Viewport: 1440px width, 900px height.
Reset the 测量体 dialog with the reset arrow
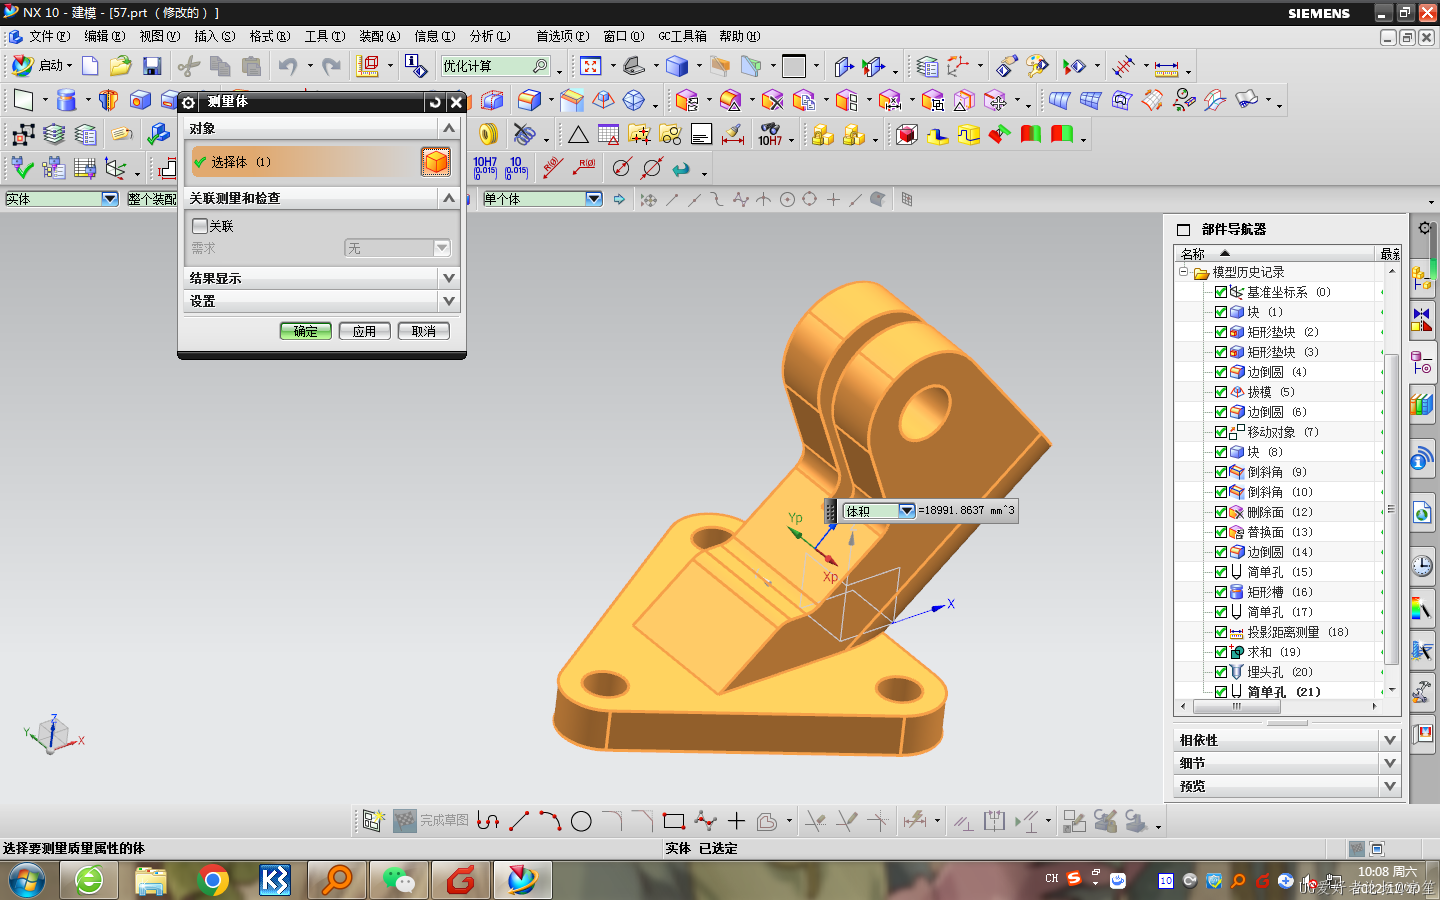click(435, 102)
